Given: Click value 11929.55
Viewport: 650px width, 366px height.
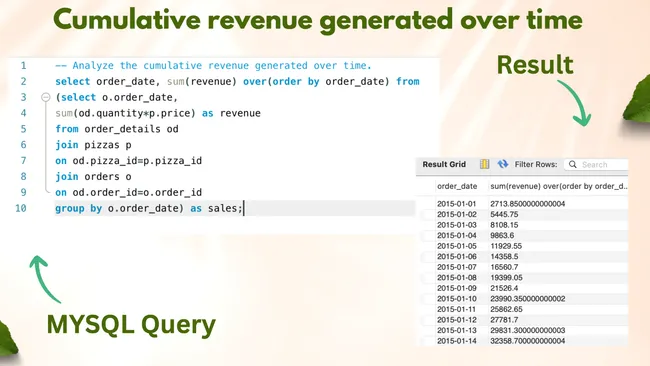Looking at the screenshot, I should pos(506,246).
